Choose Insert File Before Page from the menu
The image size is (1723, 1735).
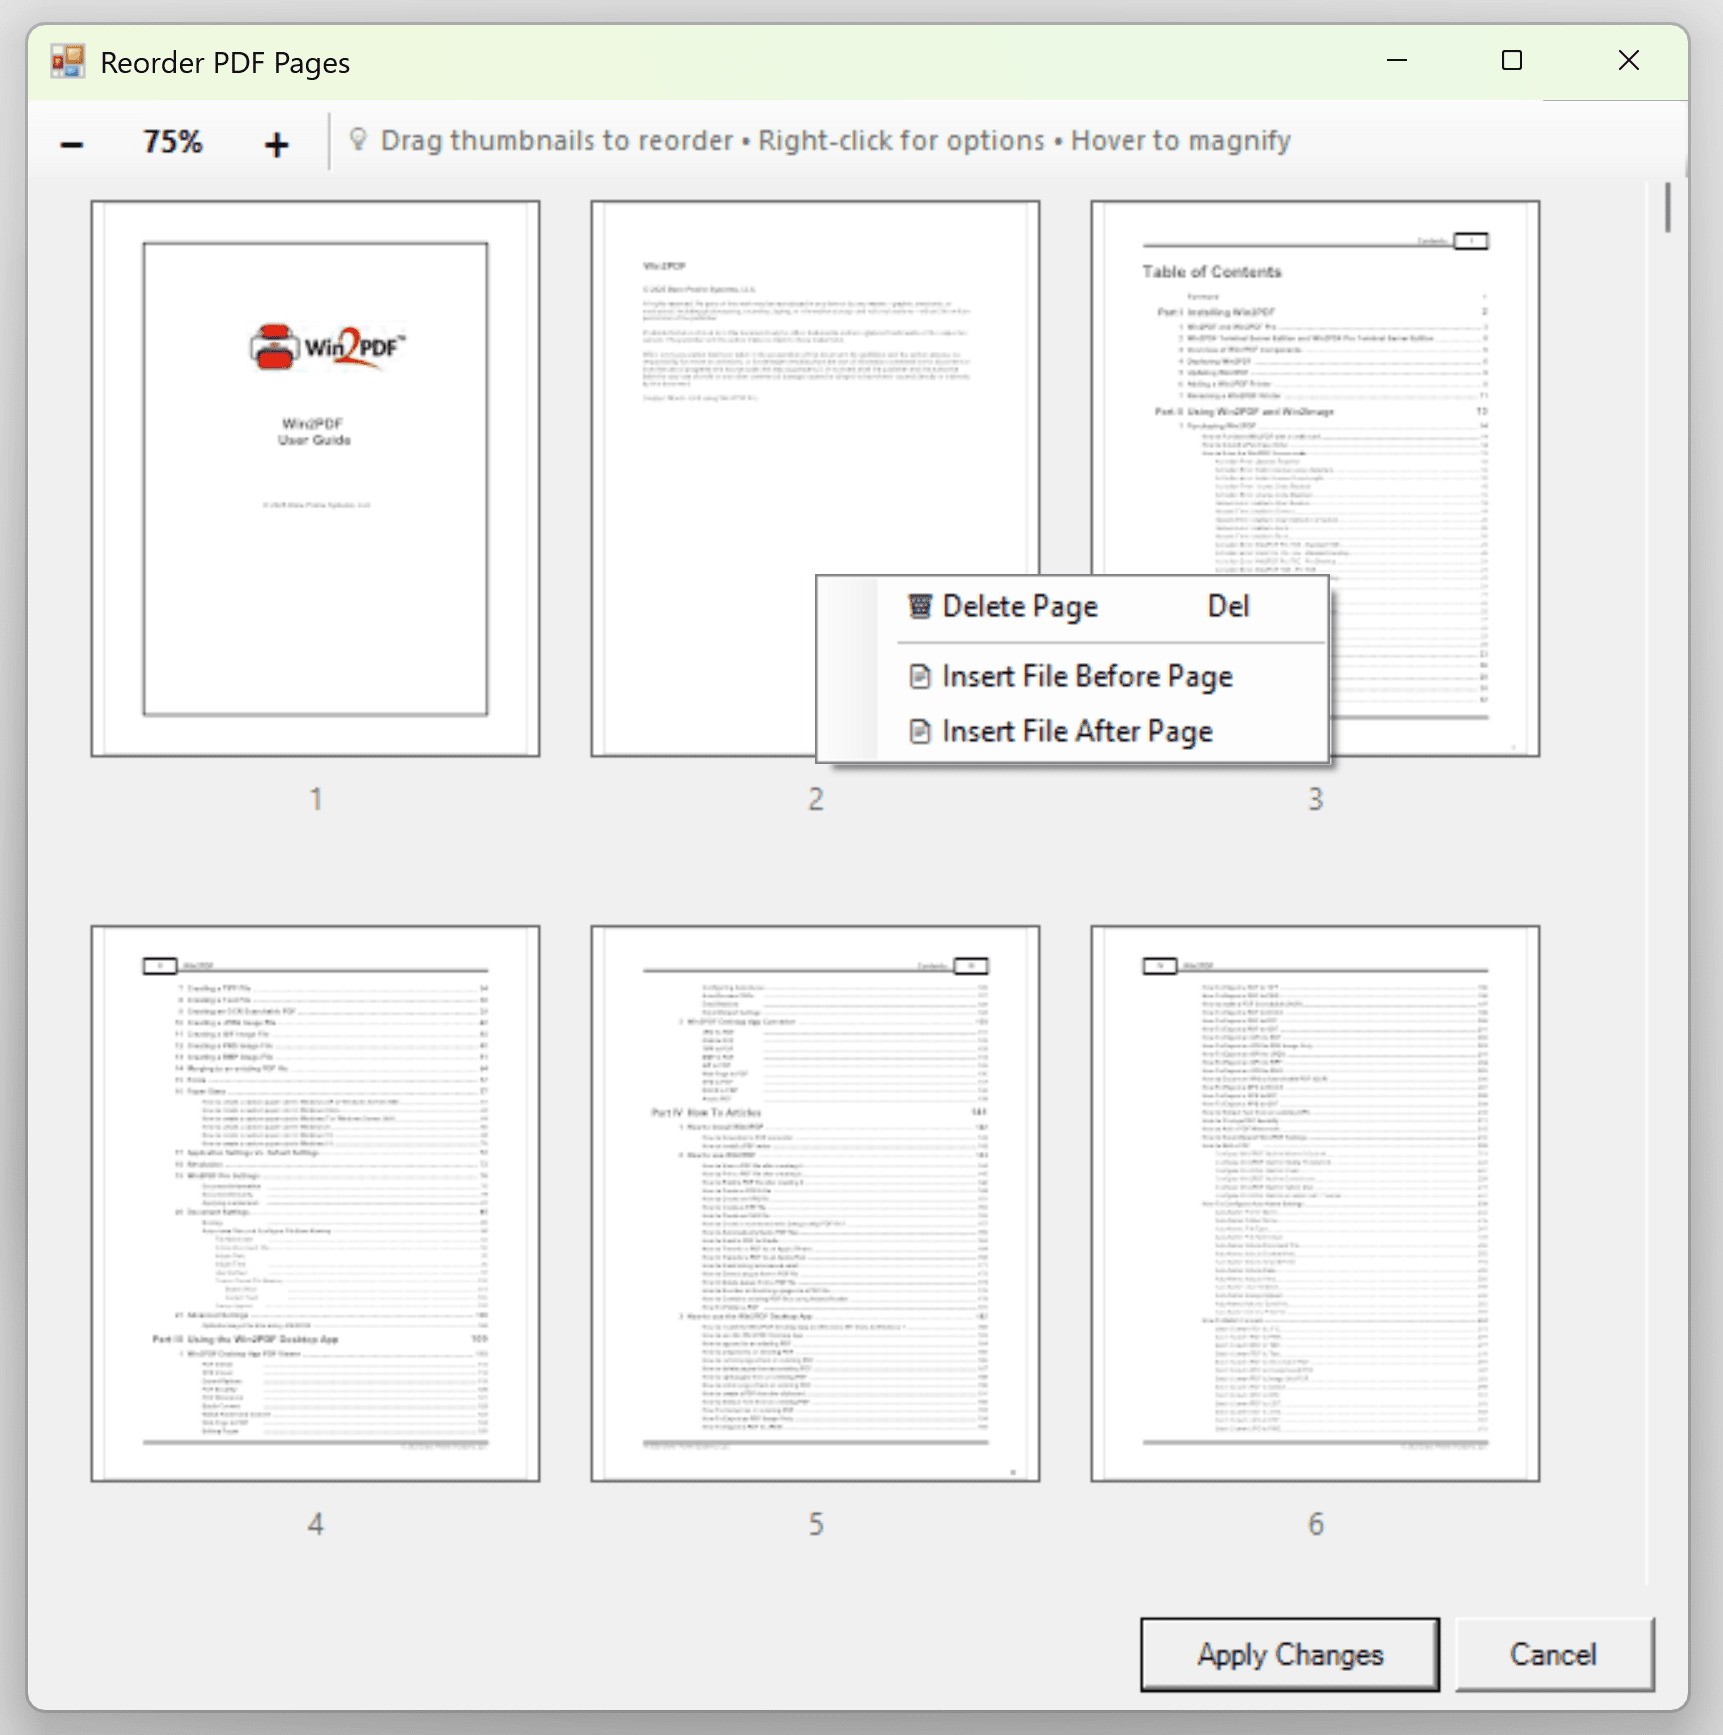[1087, 676]
